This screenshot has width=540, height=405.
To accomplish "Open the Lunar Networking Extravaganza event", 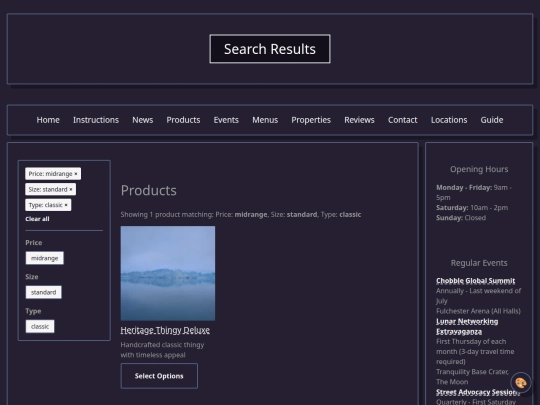I will pos(467,326).
